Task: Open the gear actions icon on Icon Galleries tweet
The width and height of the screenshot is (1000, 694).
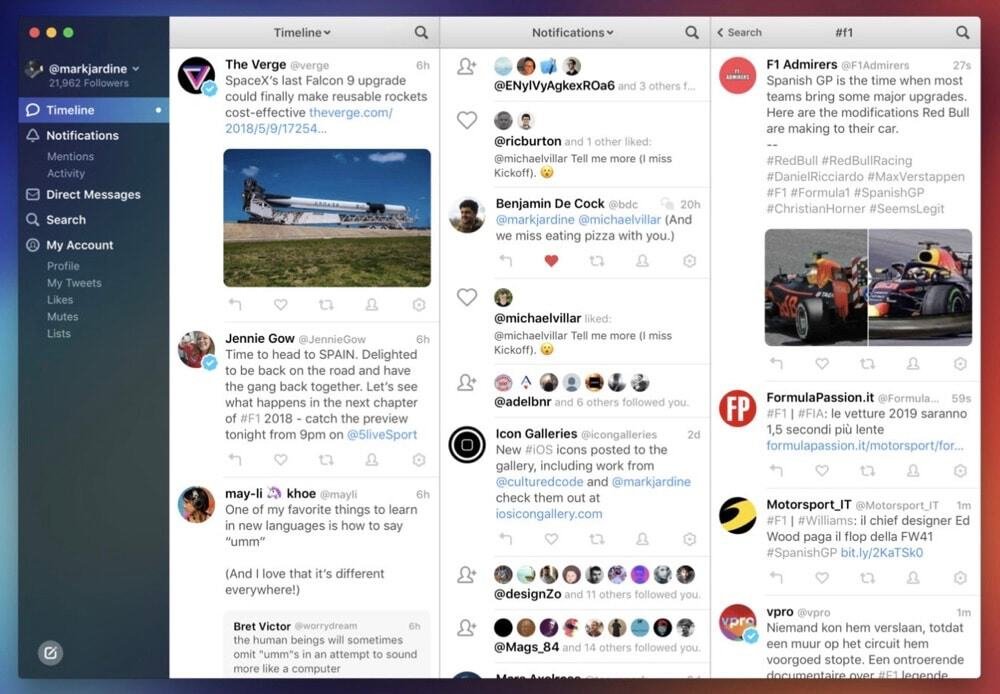Action: (x=688, y=538)
